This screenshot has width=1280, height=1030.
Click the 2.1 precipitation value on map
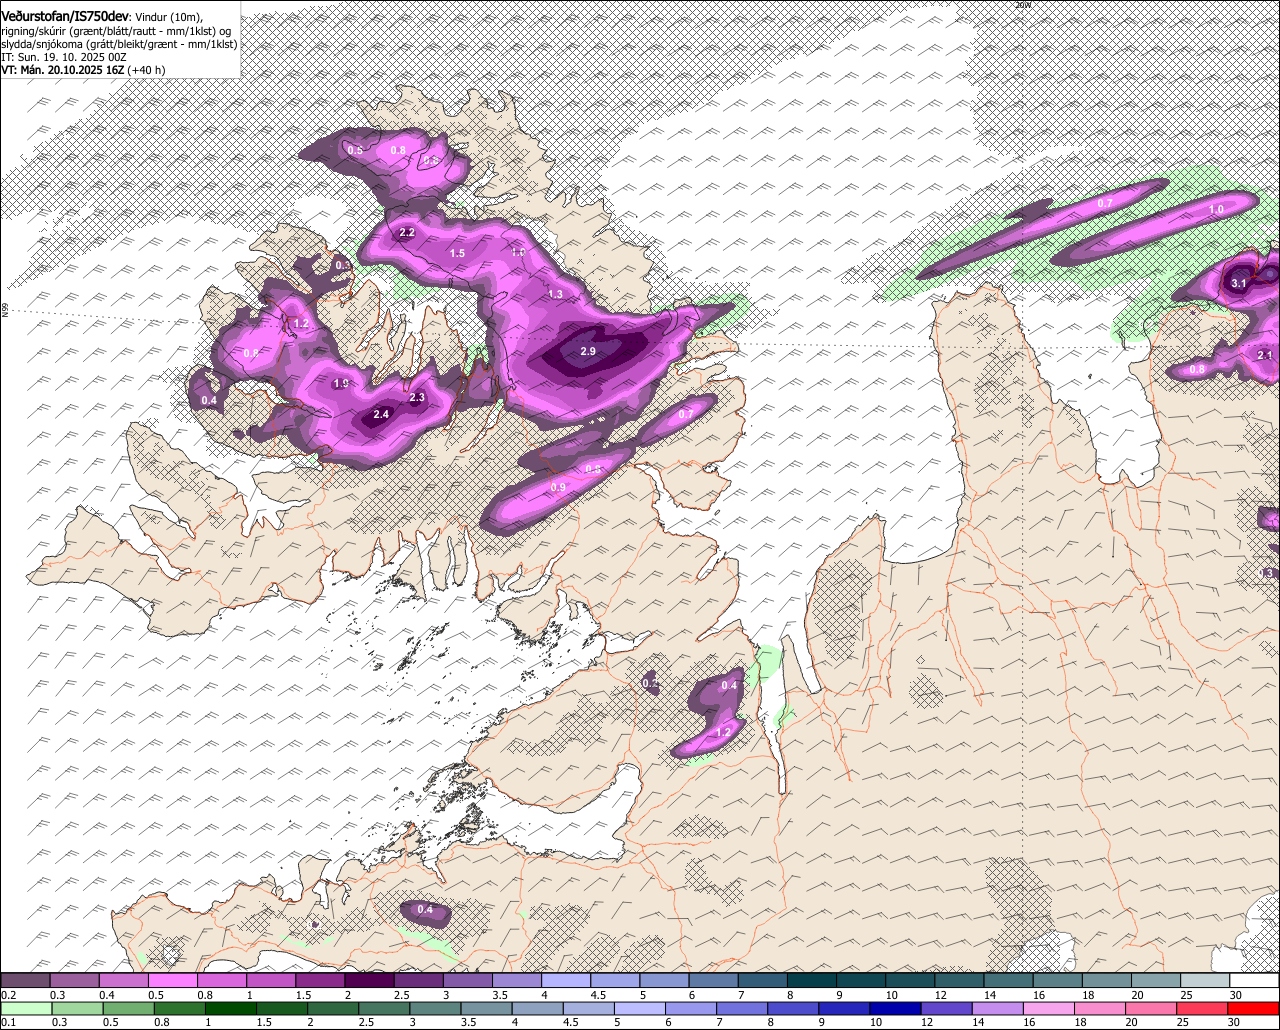1265,356
